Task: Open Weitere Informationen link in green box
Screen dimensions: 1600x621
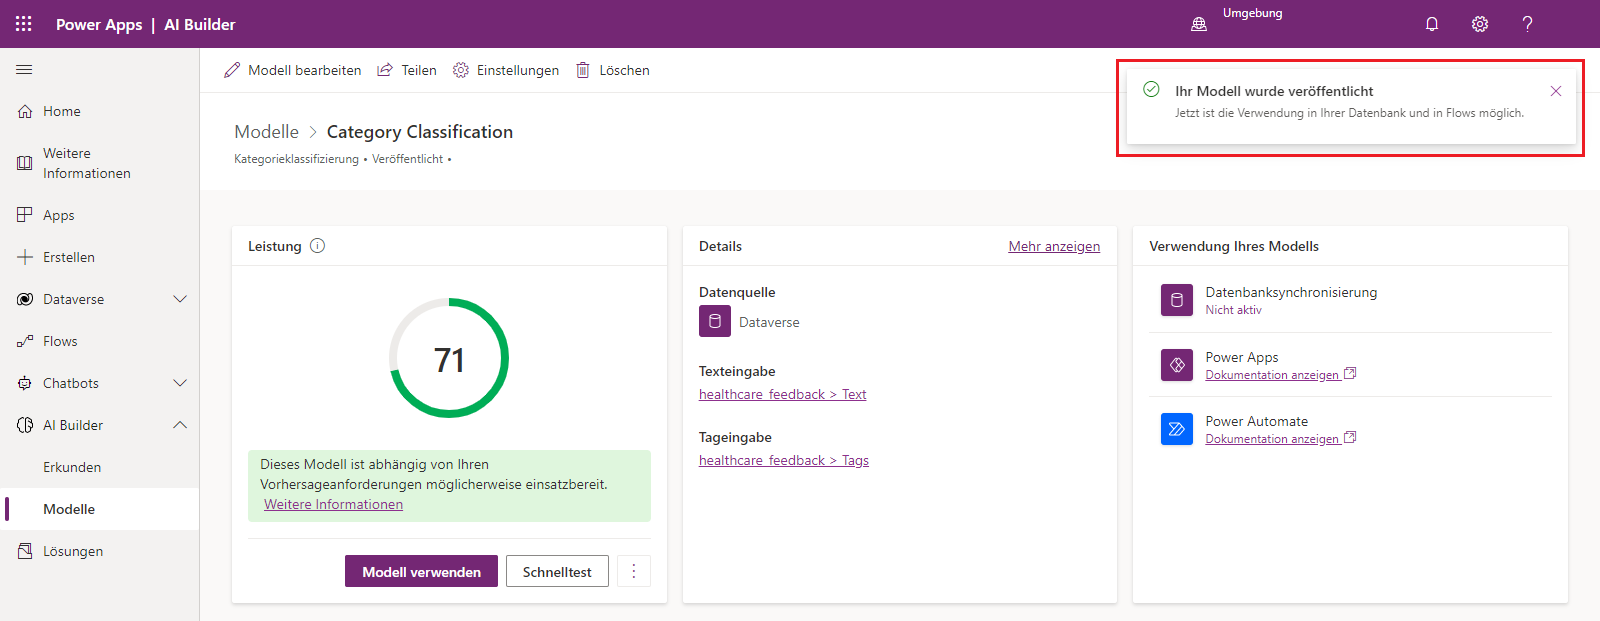Action: pyautogui.click(x=333, y=504)
